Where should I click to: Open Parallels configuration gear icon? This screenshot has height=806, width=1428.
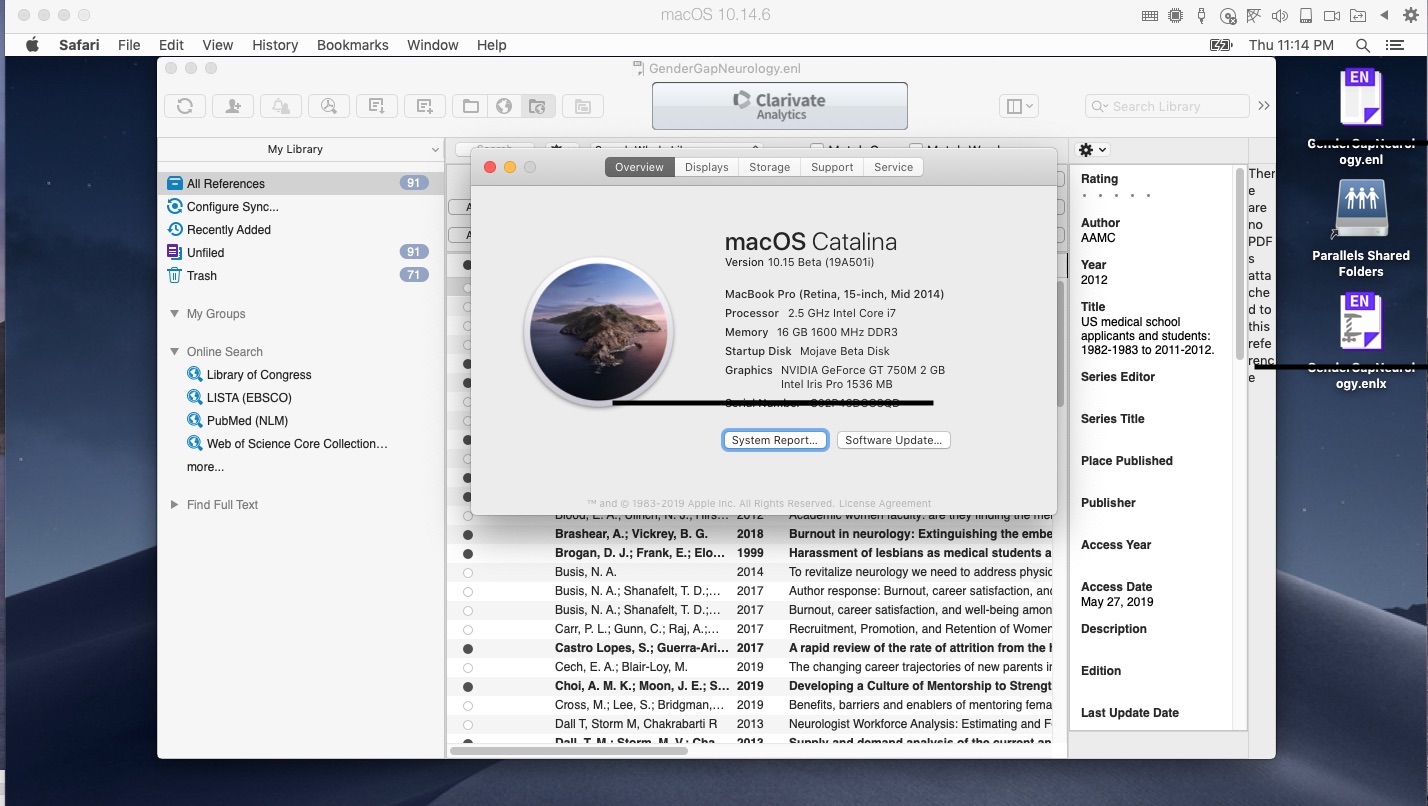pos(1411,16)
